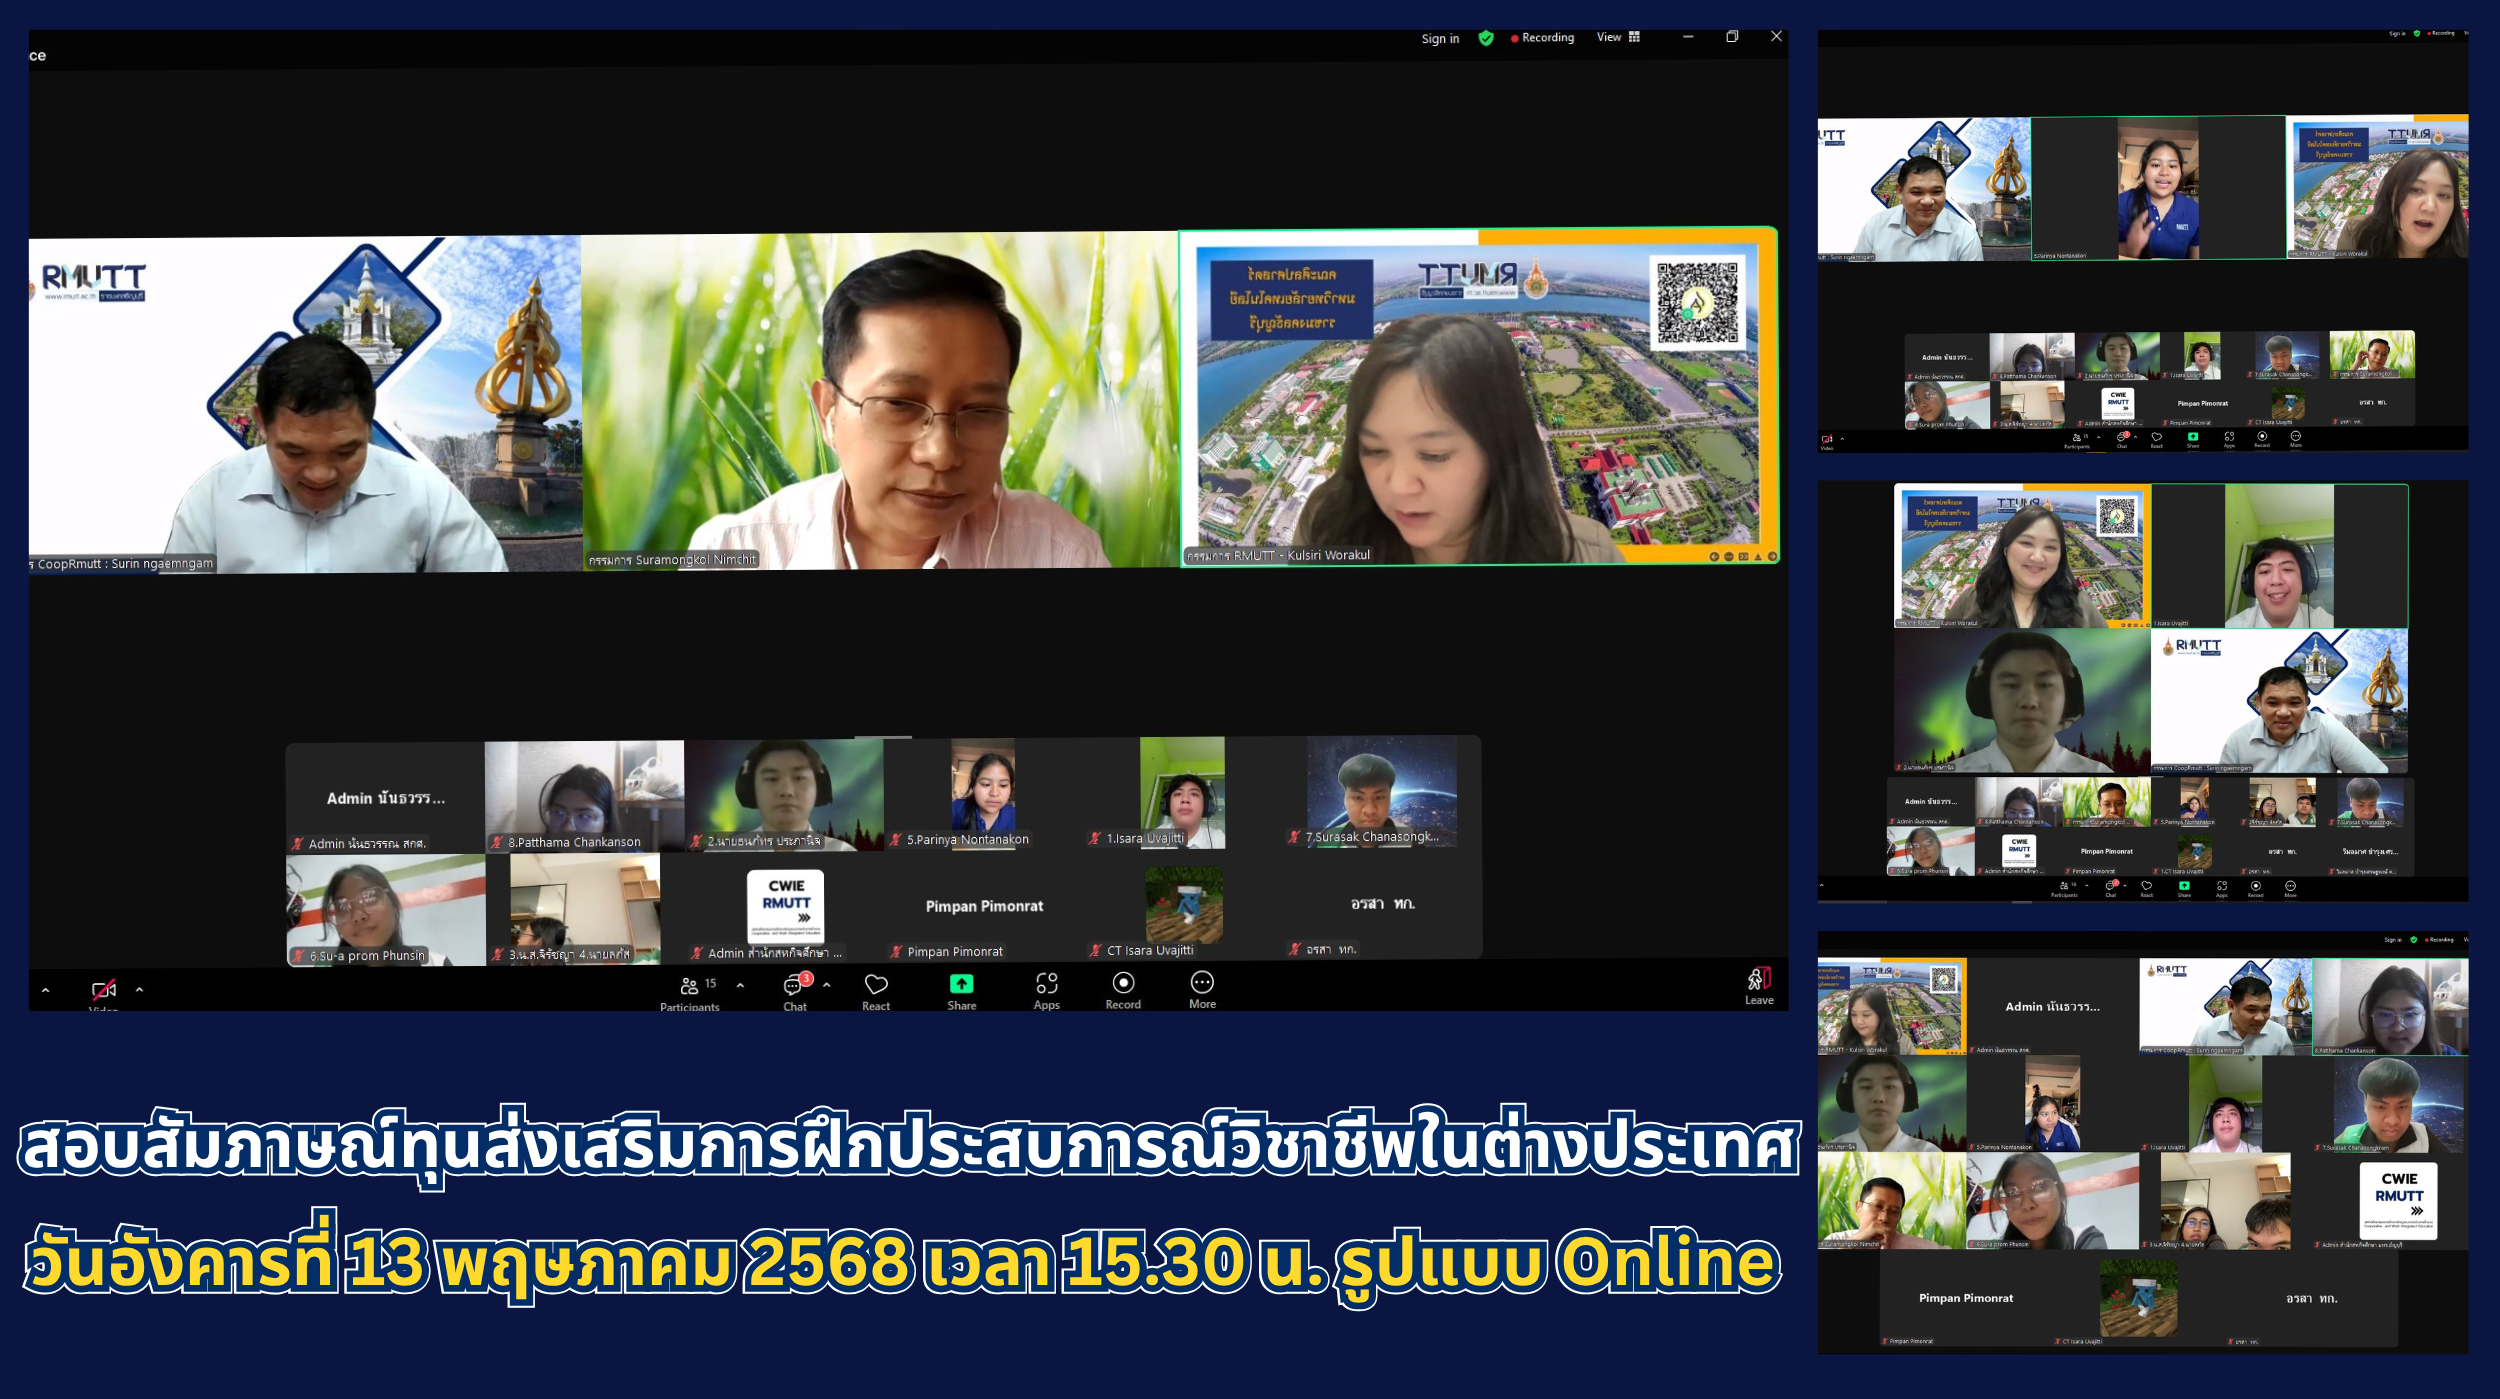Select 8.Patthama Chankanson's video thumbnail

coord(584,796)
